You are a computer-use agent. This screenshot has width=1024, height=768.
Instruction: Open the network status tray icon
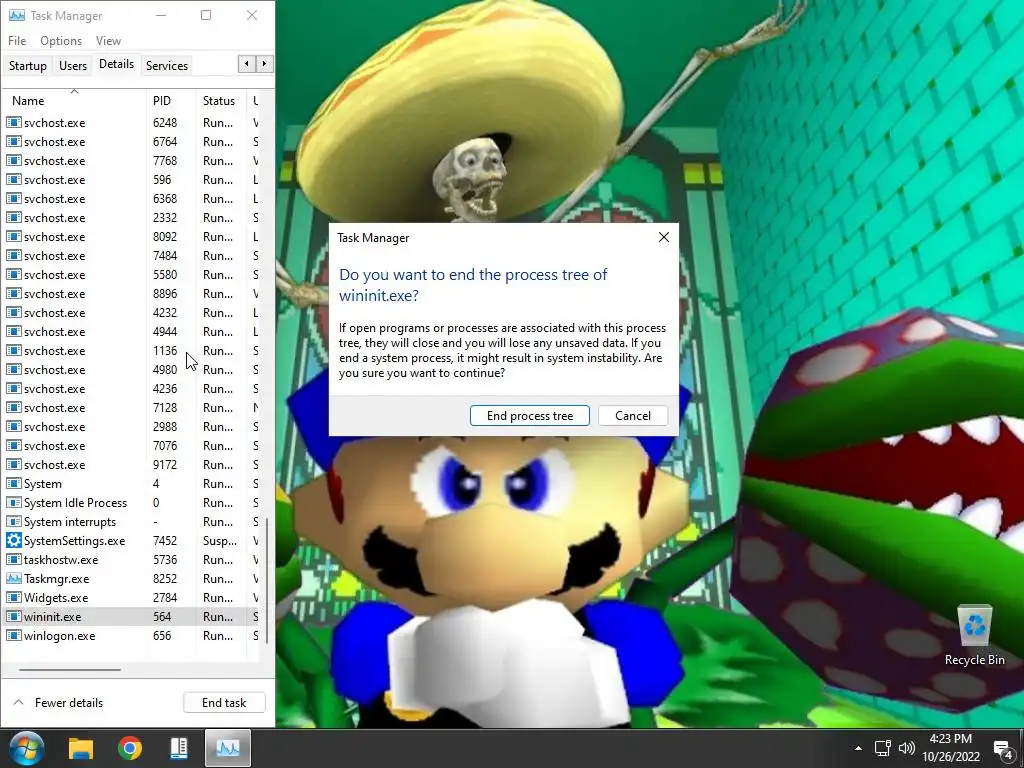point(882,748)
